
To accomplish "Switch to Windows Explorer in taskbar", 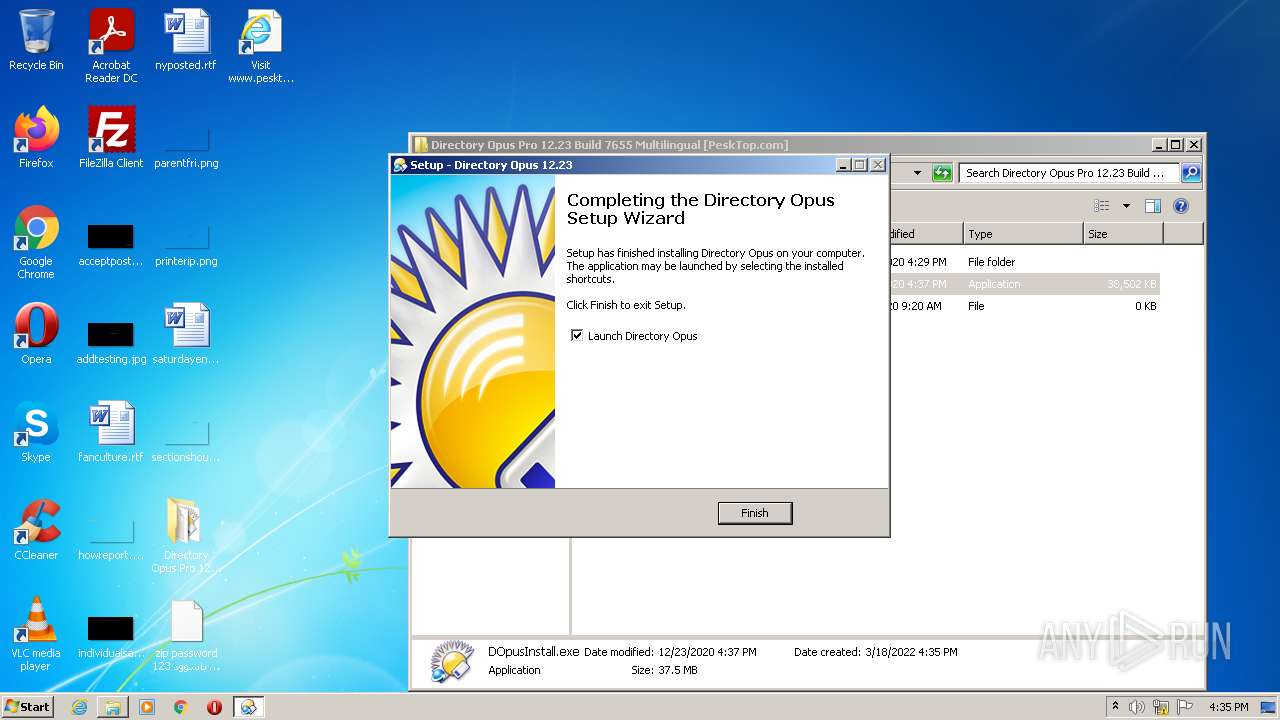I will [113, 707].
